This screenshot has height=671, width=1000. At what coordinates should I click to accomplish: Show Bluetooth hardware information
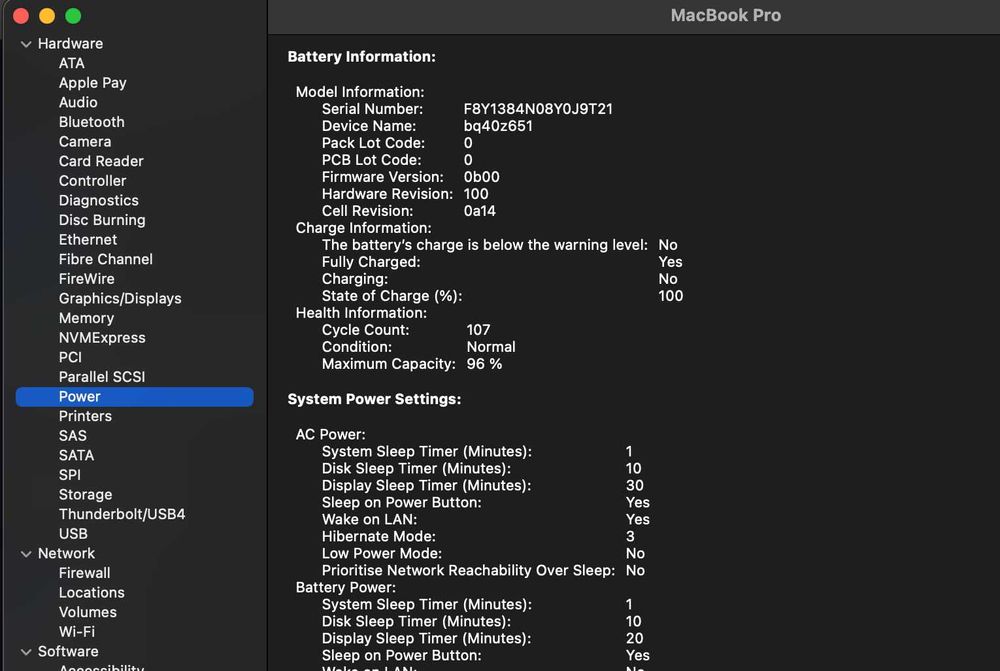(91, 122)
